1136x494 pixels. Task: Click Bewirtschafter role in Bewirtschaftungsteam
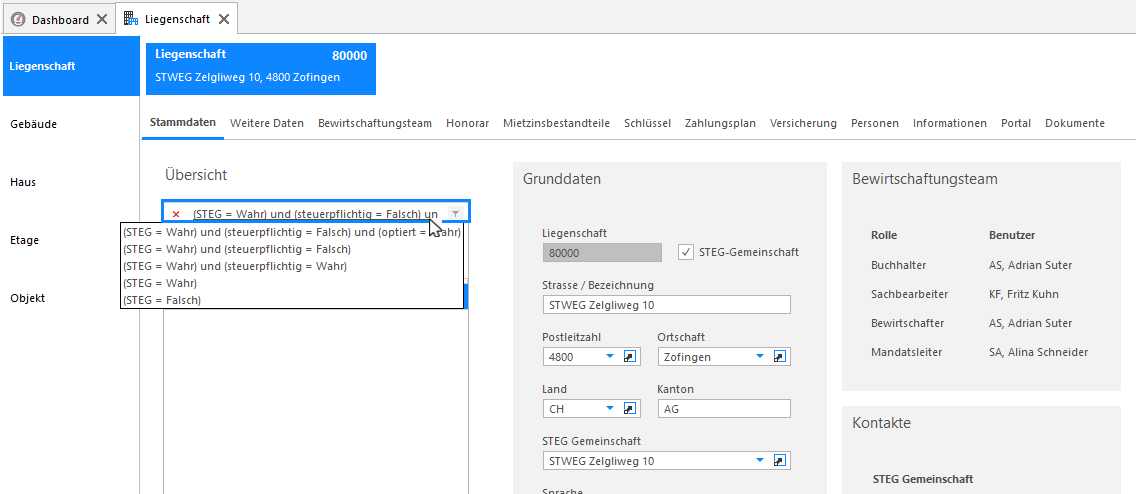coord(908,323)
